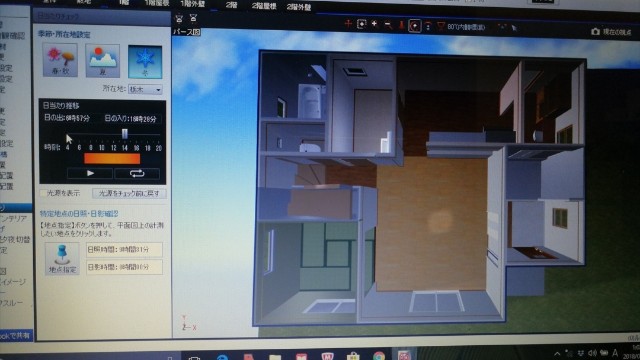This screenshot has width=640, height=360.
Task: Toggle the loop repeat playback button
Action: click(x=137, y=173)
